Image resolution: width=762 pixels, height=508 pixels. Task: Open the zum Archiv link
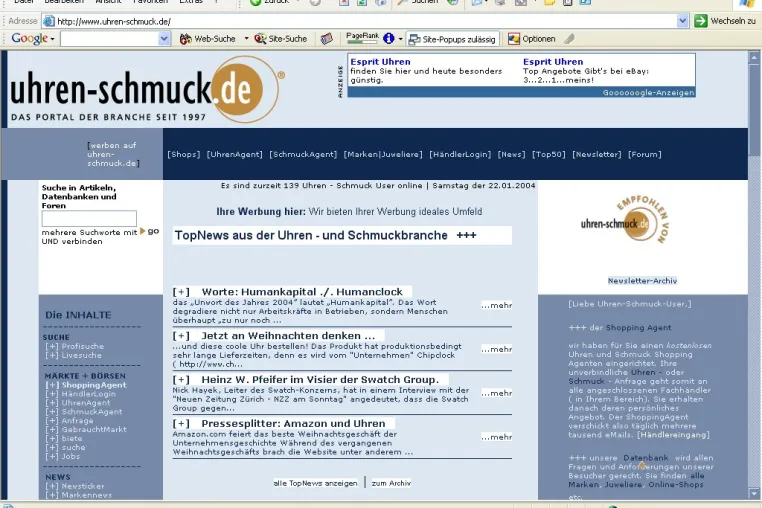click(391, 483)
